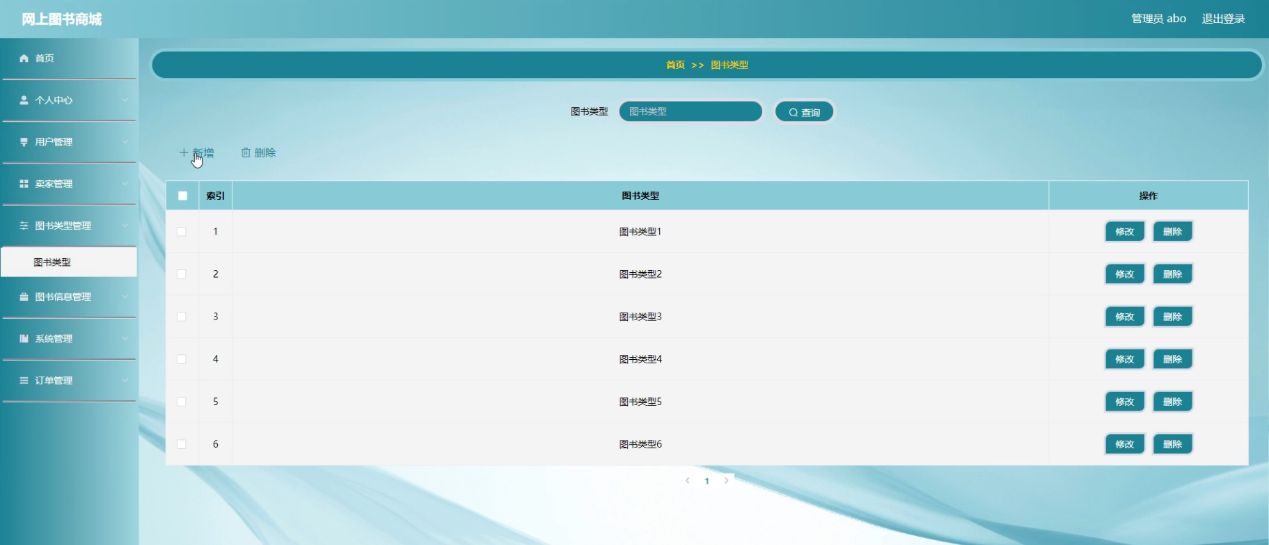Click the 操作 column header
This screenshot has width=1269, height=545.
click(1148, 196)
